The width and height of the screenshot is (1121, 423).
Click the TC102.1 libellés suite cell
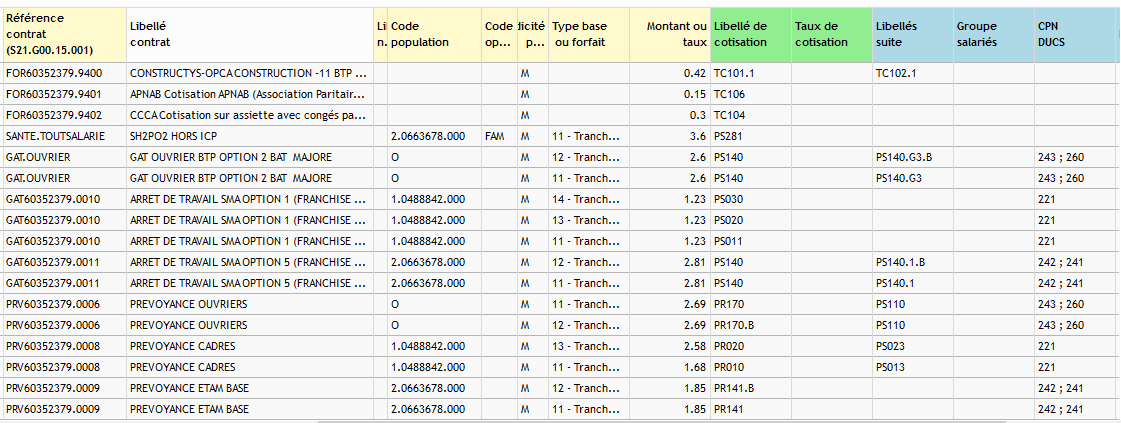pos(912,73)
